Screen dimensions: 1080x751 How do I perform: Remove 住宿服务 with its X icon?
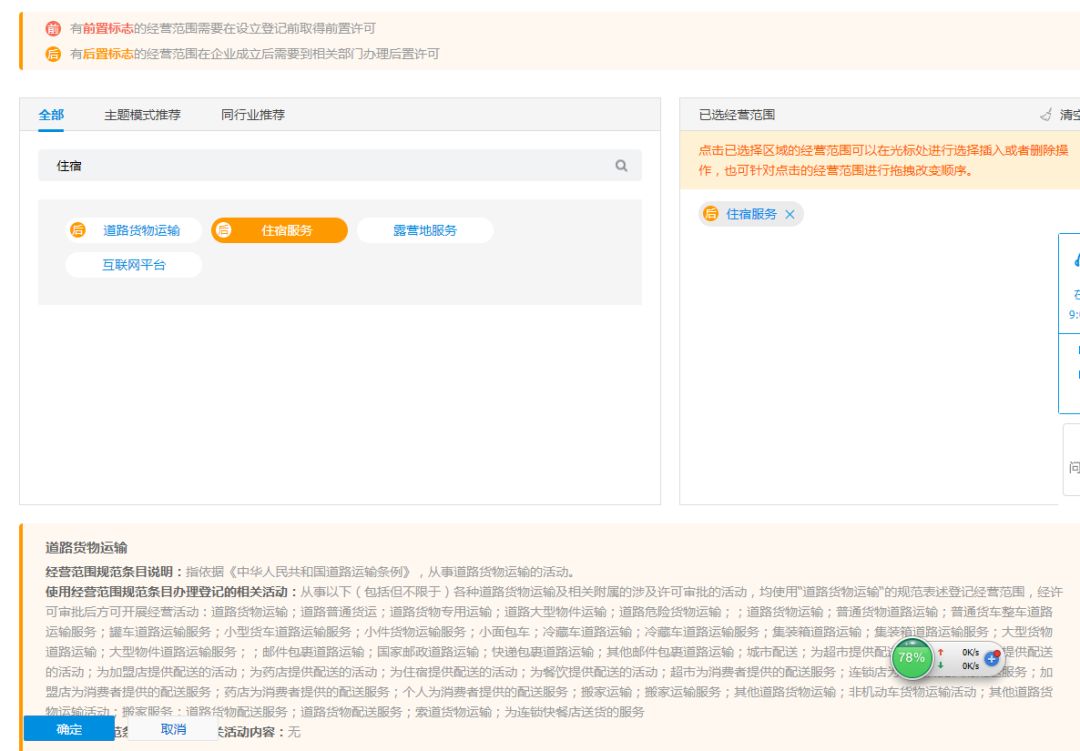790,215
